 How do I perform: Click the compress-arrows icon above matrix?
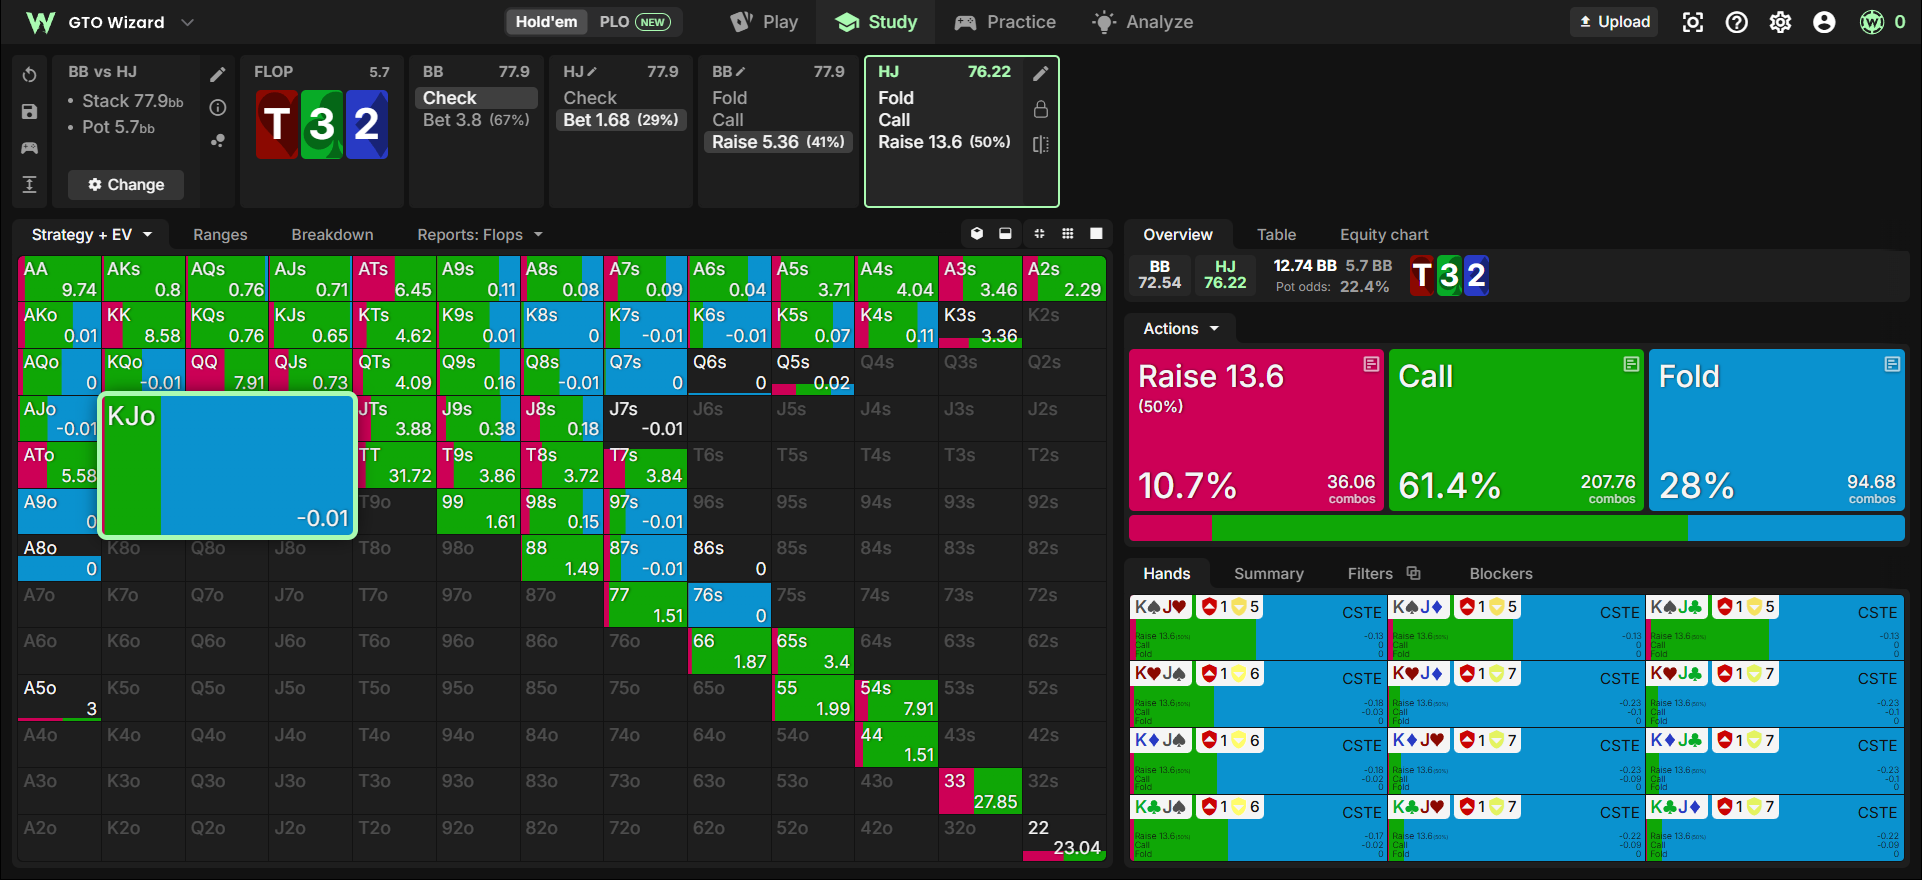click(x=1039, y=234)
